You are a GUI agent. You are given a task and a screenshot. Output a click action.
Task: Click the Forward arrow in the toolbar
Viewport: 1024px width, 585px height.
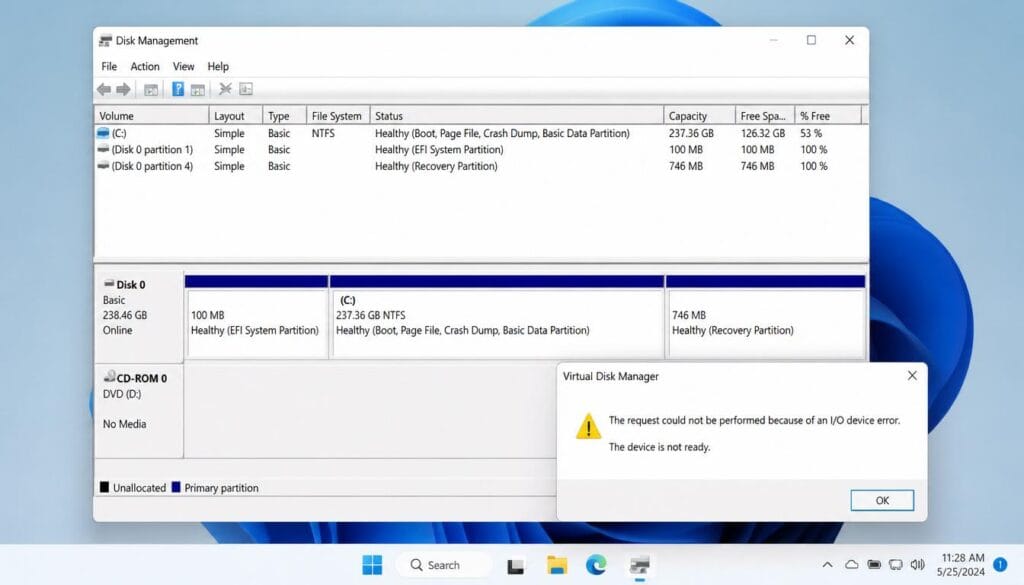tap(123, 89)
